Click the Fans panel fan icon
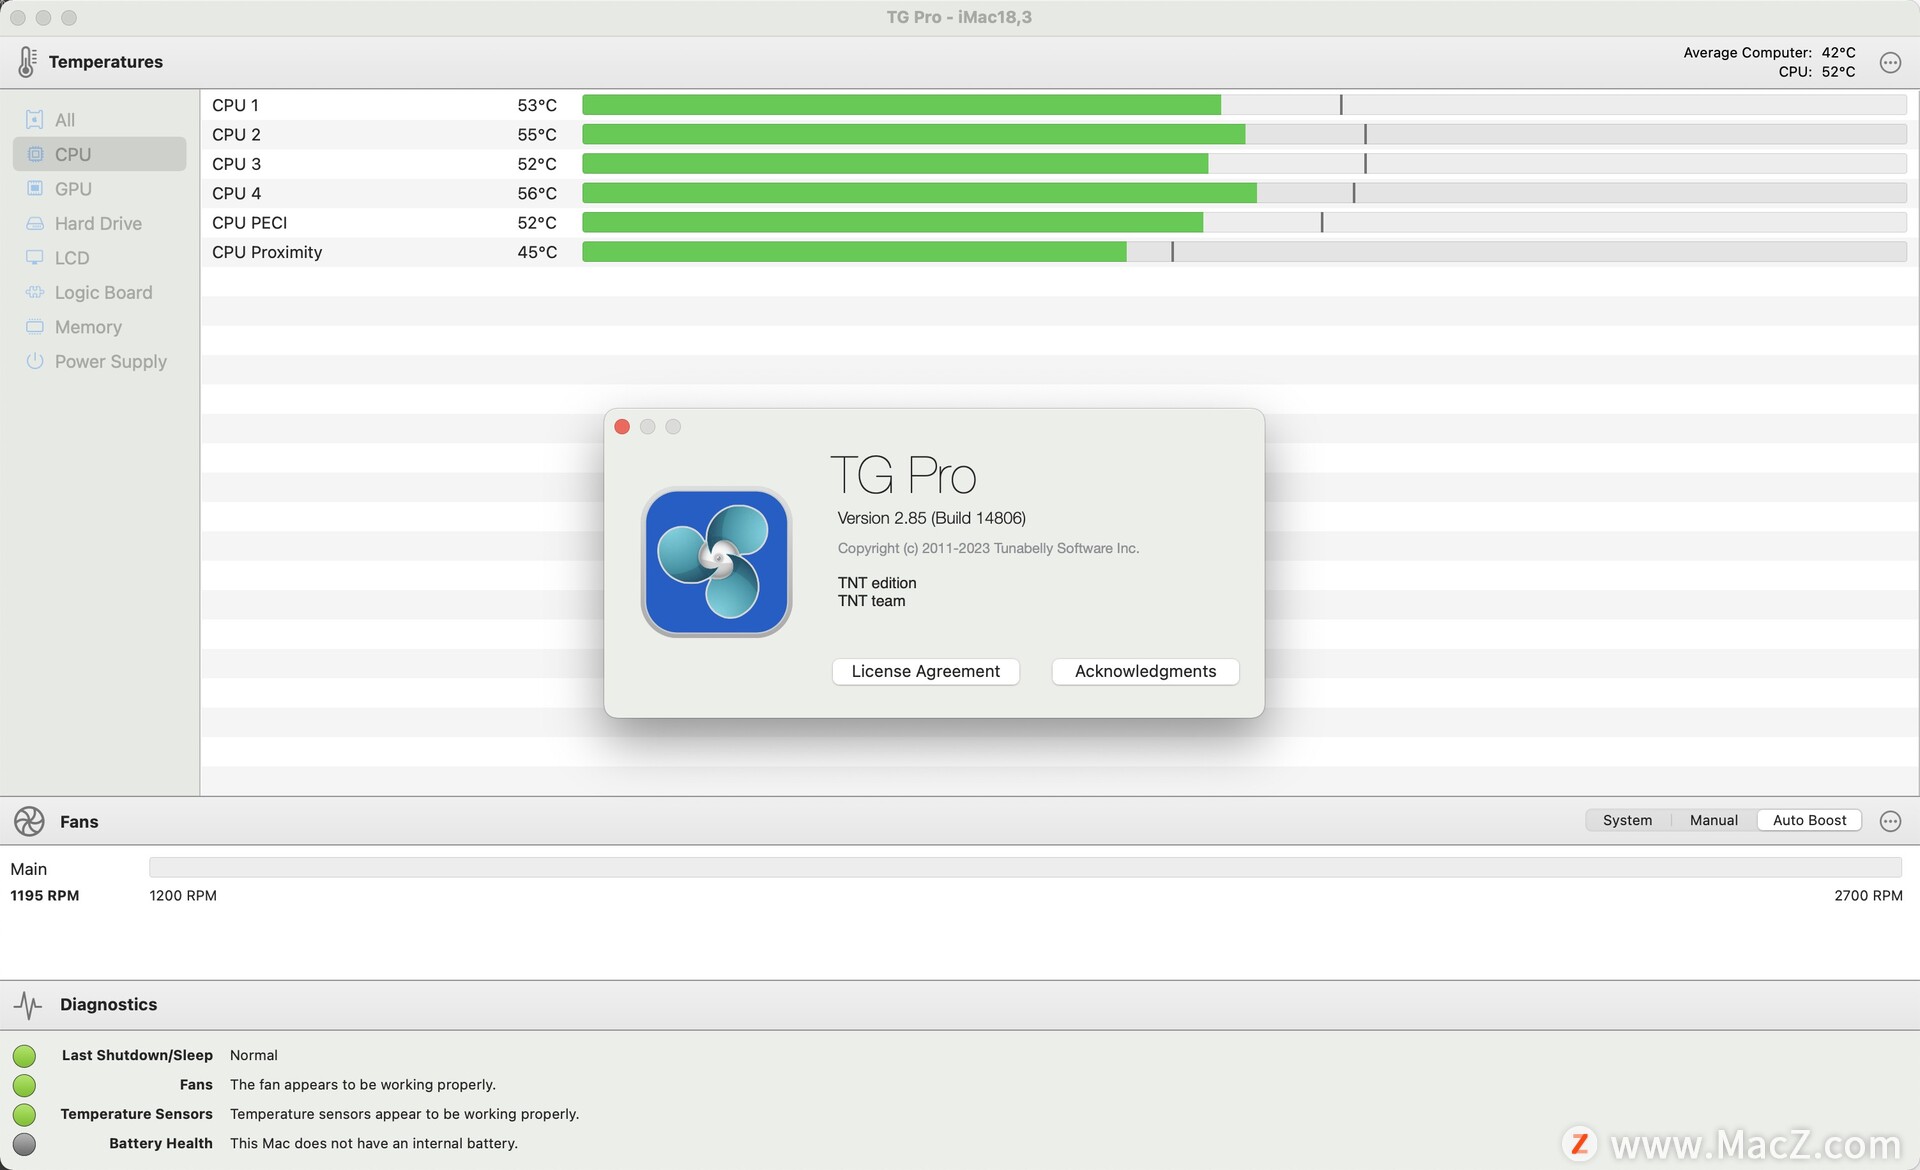 (29, 821)
